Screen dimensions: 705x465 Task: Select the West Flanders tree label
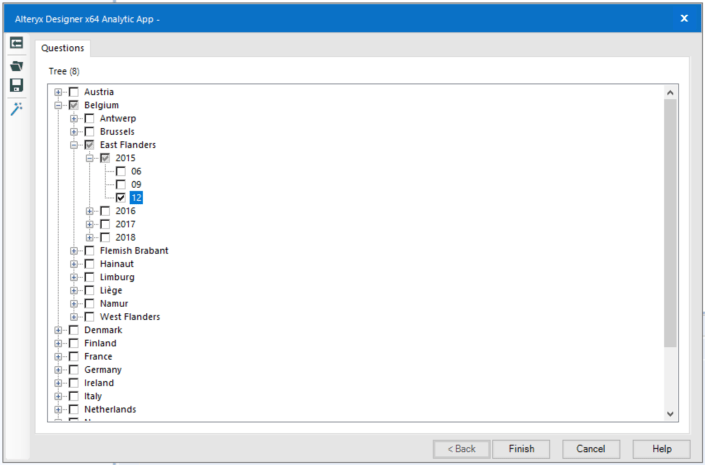coord(129,317)
